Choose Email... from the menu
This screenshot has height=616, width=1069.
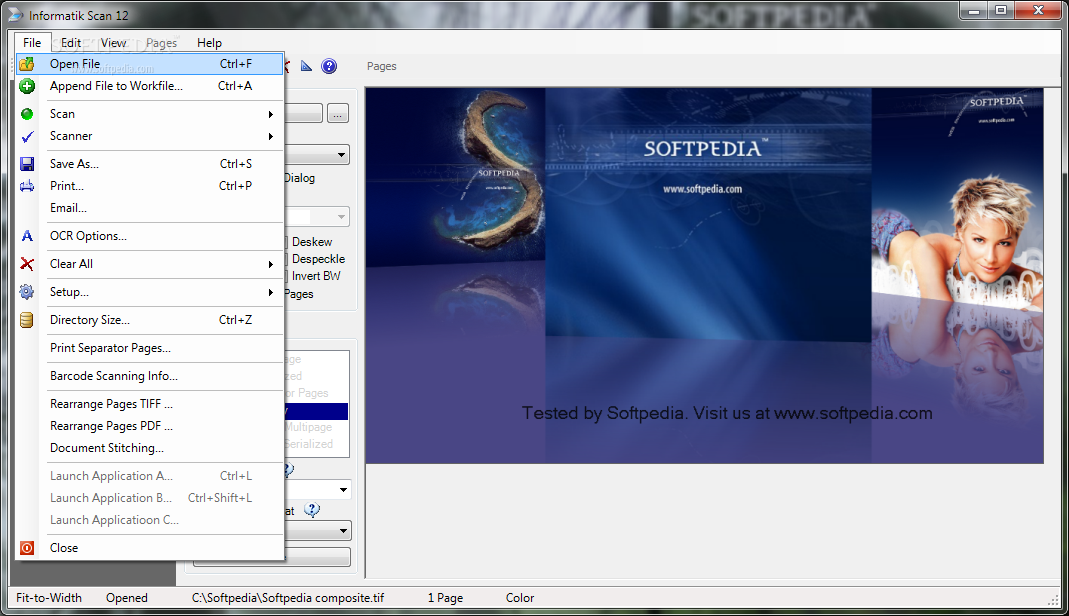coord(149,208)
